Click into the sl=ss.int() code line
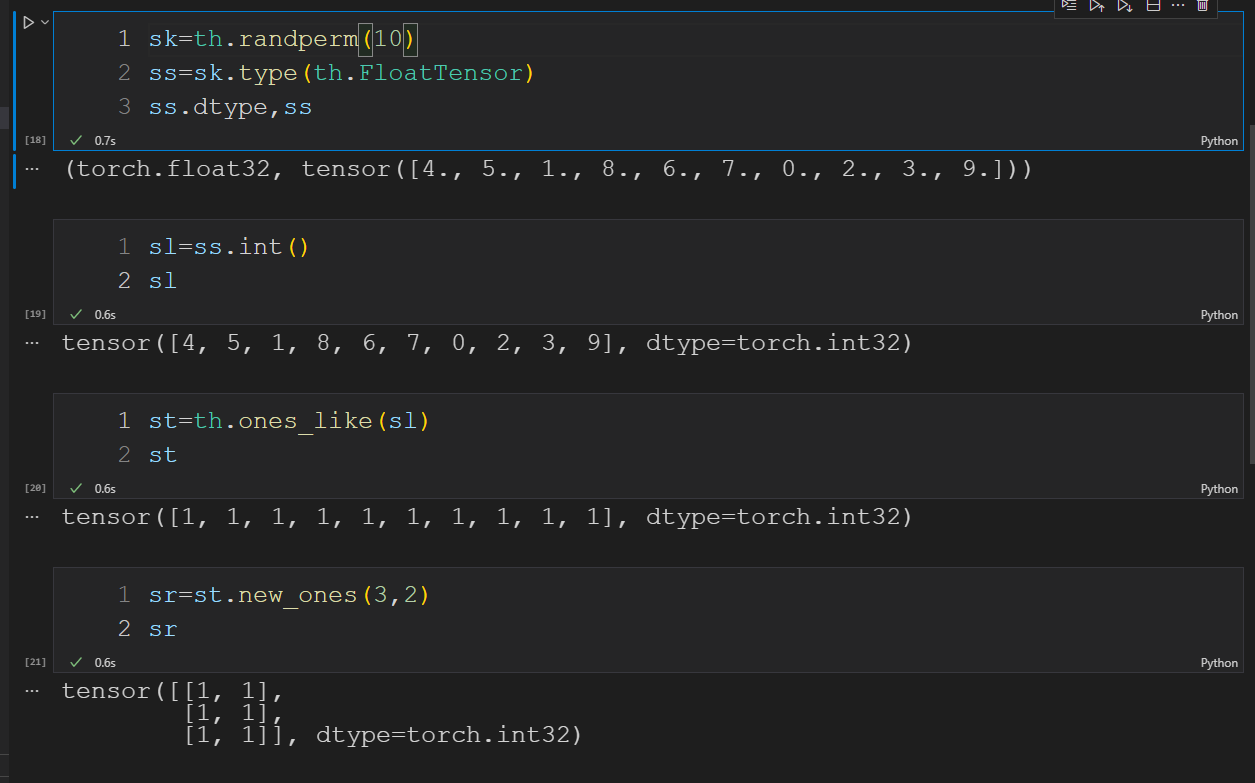1255x783 pixels. (x=229, y=247)
